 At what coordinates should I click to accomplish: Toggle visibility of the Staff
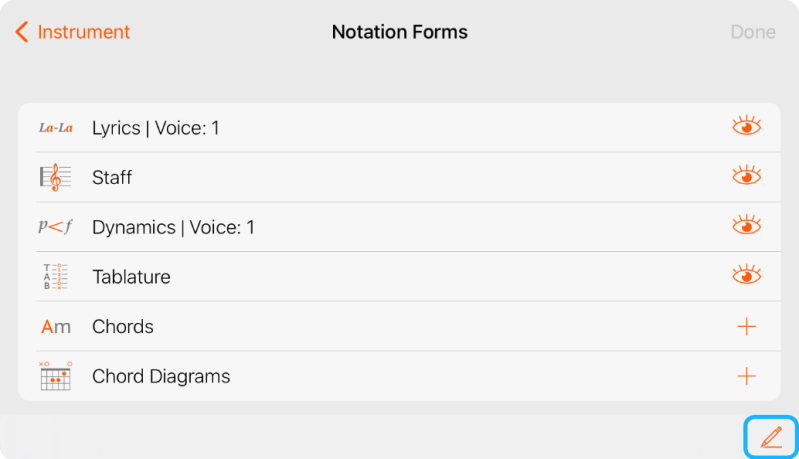746,177
